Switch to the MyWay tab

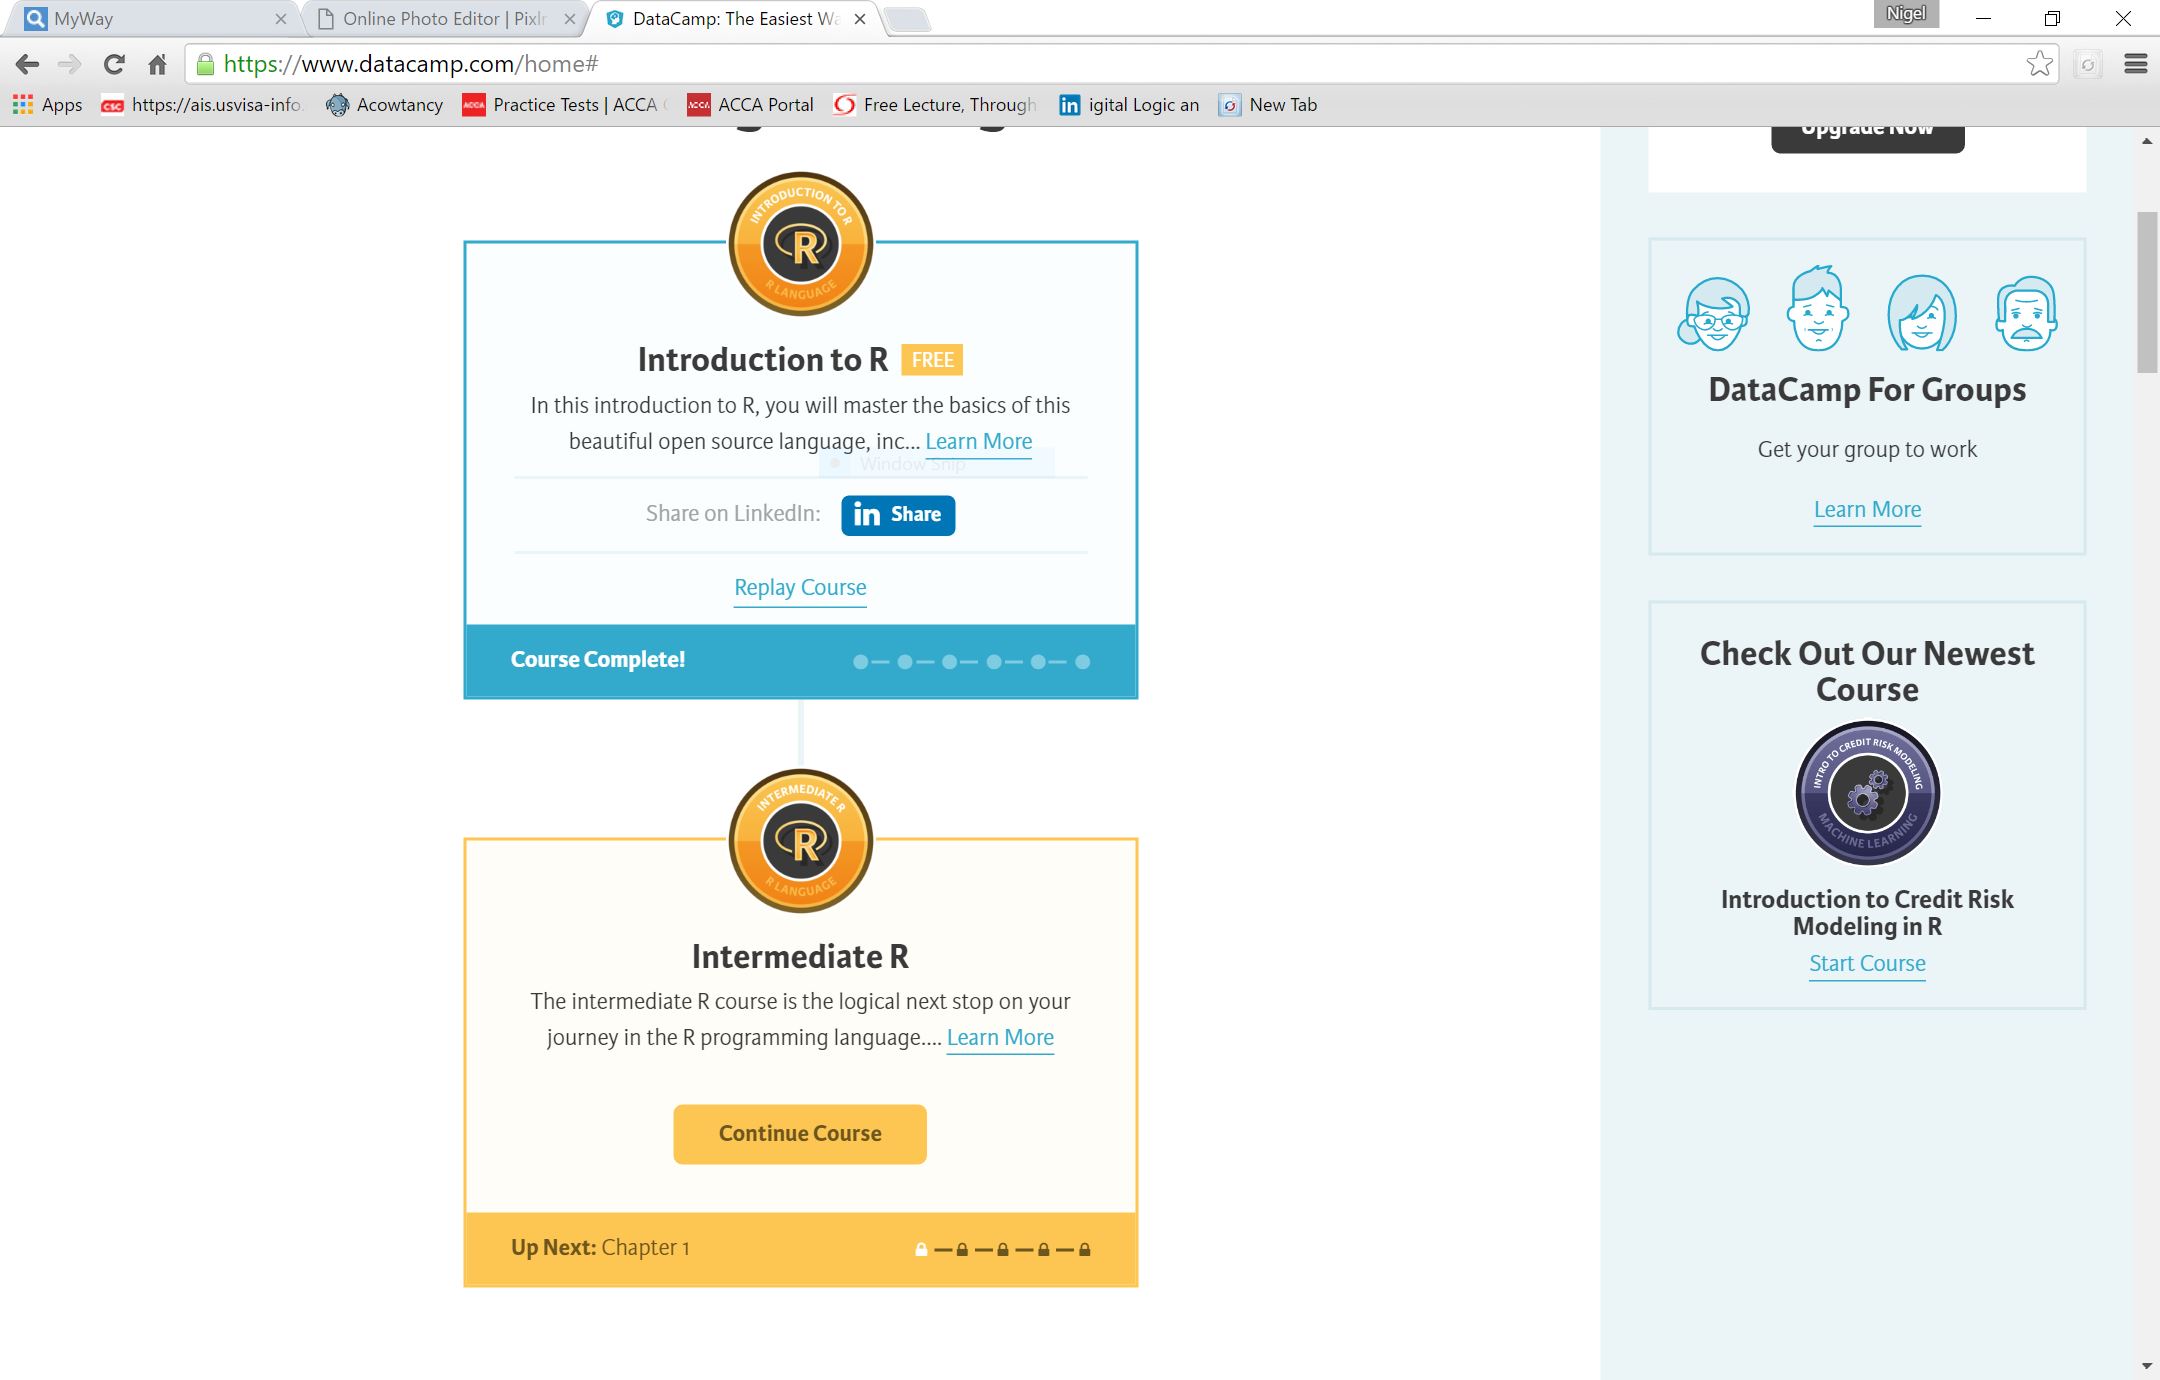tap(150, 19)
